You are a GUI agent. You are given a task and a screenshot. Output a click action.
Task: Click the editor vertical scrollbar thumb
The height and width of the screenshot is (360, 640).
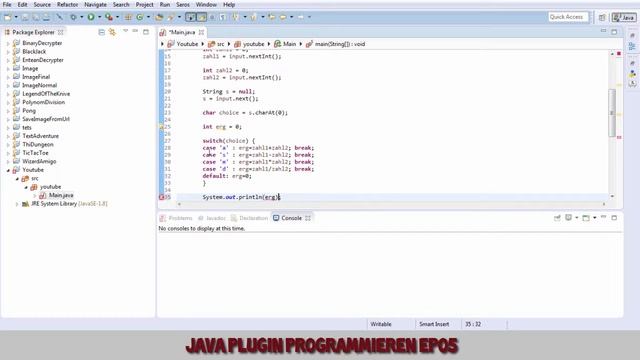[x=612, y=112]
